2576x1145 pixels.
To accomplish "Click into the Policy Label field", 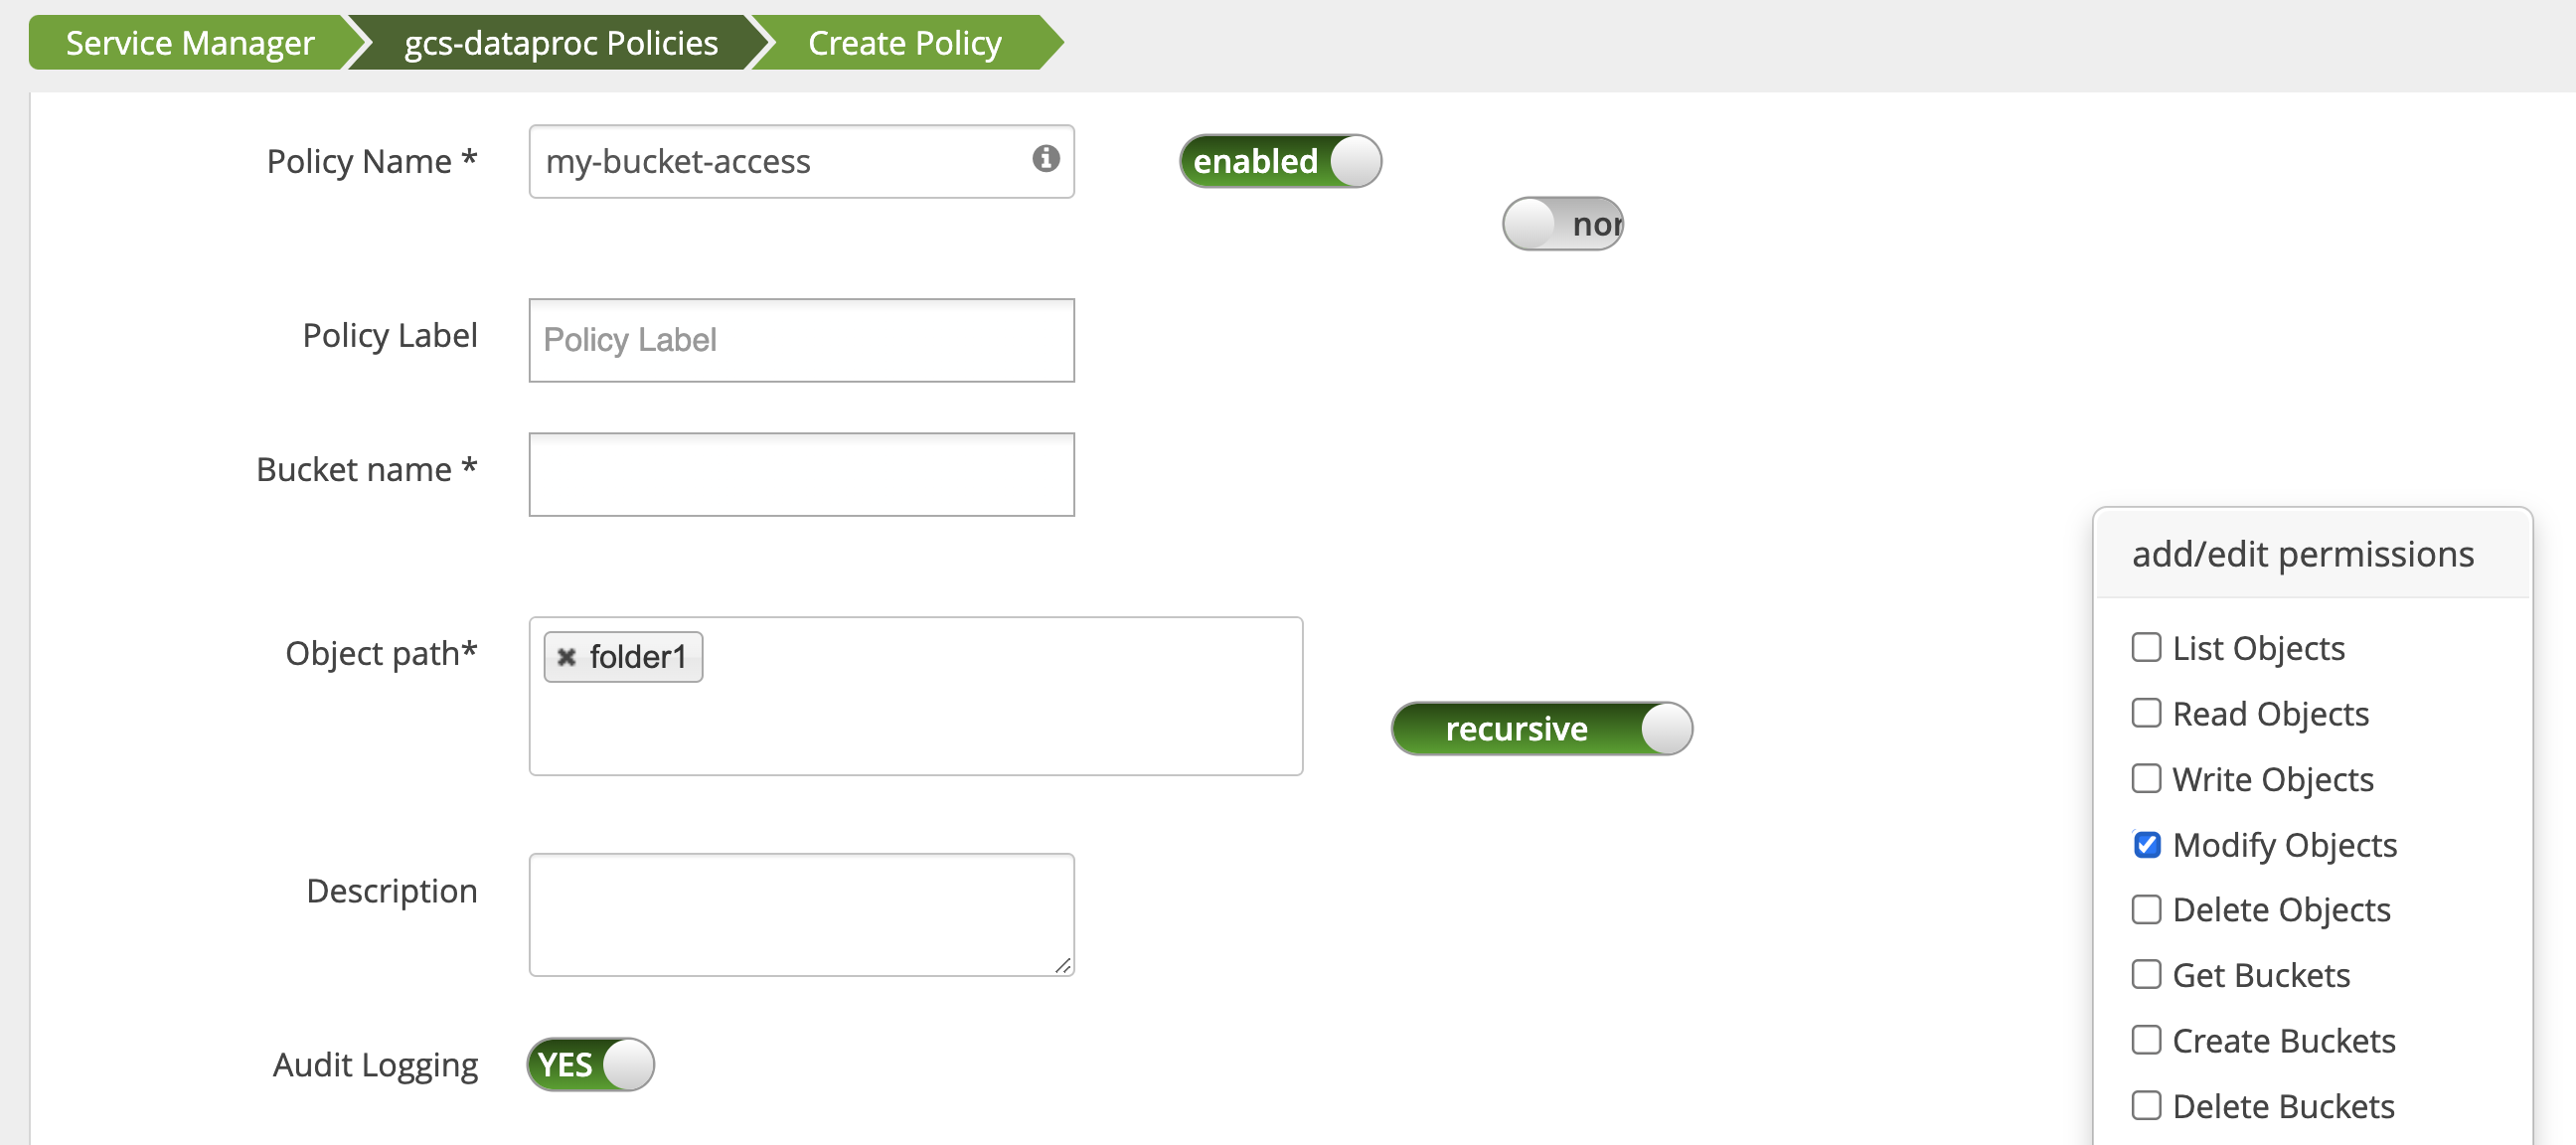I will tap(801, 340).
